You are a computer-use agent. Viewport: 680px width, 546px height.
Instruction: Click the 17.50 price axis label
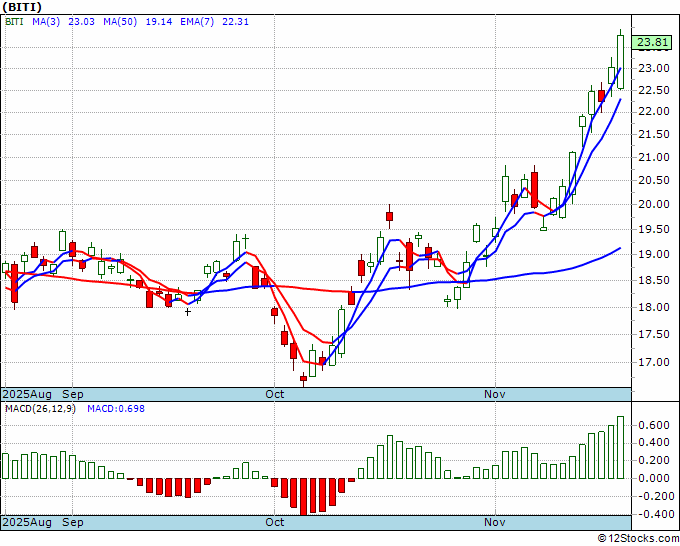(x=654, y=334)
